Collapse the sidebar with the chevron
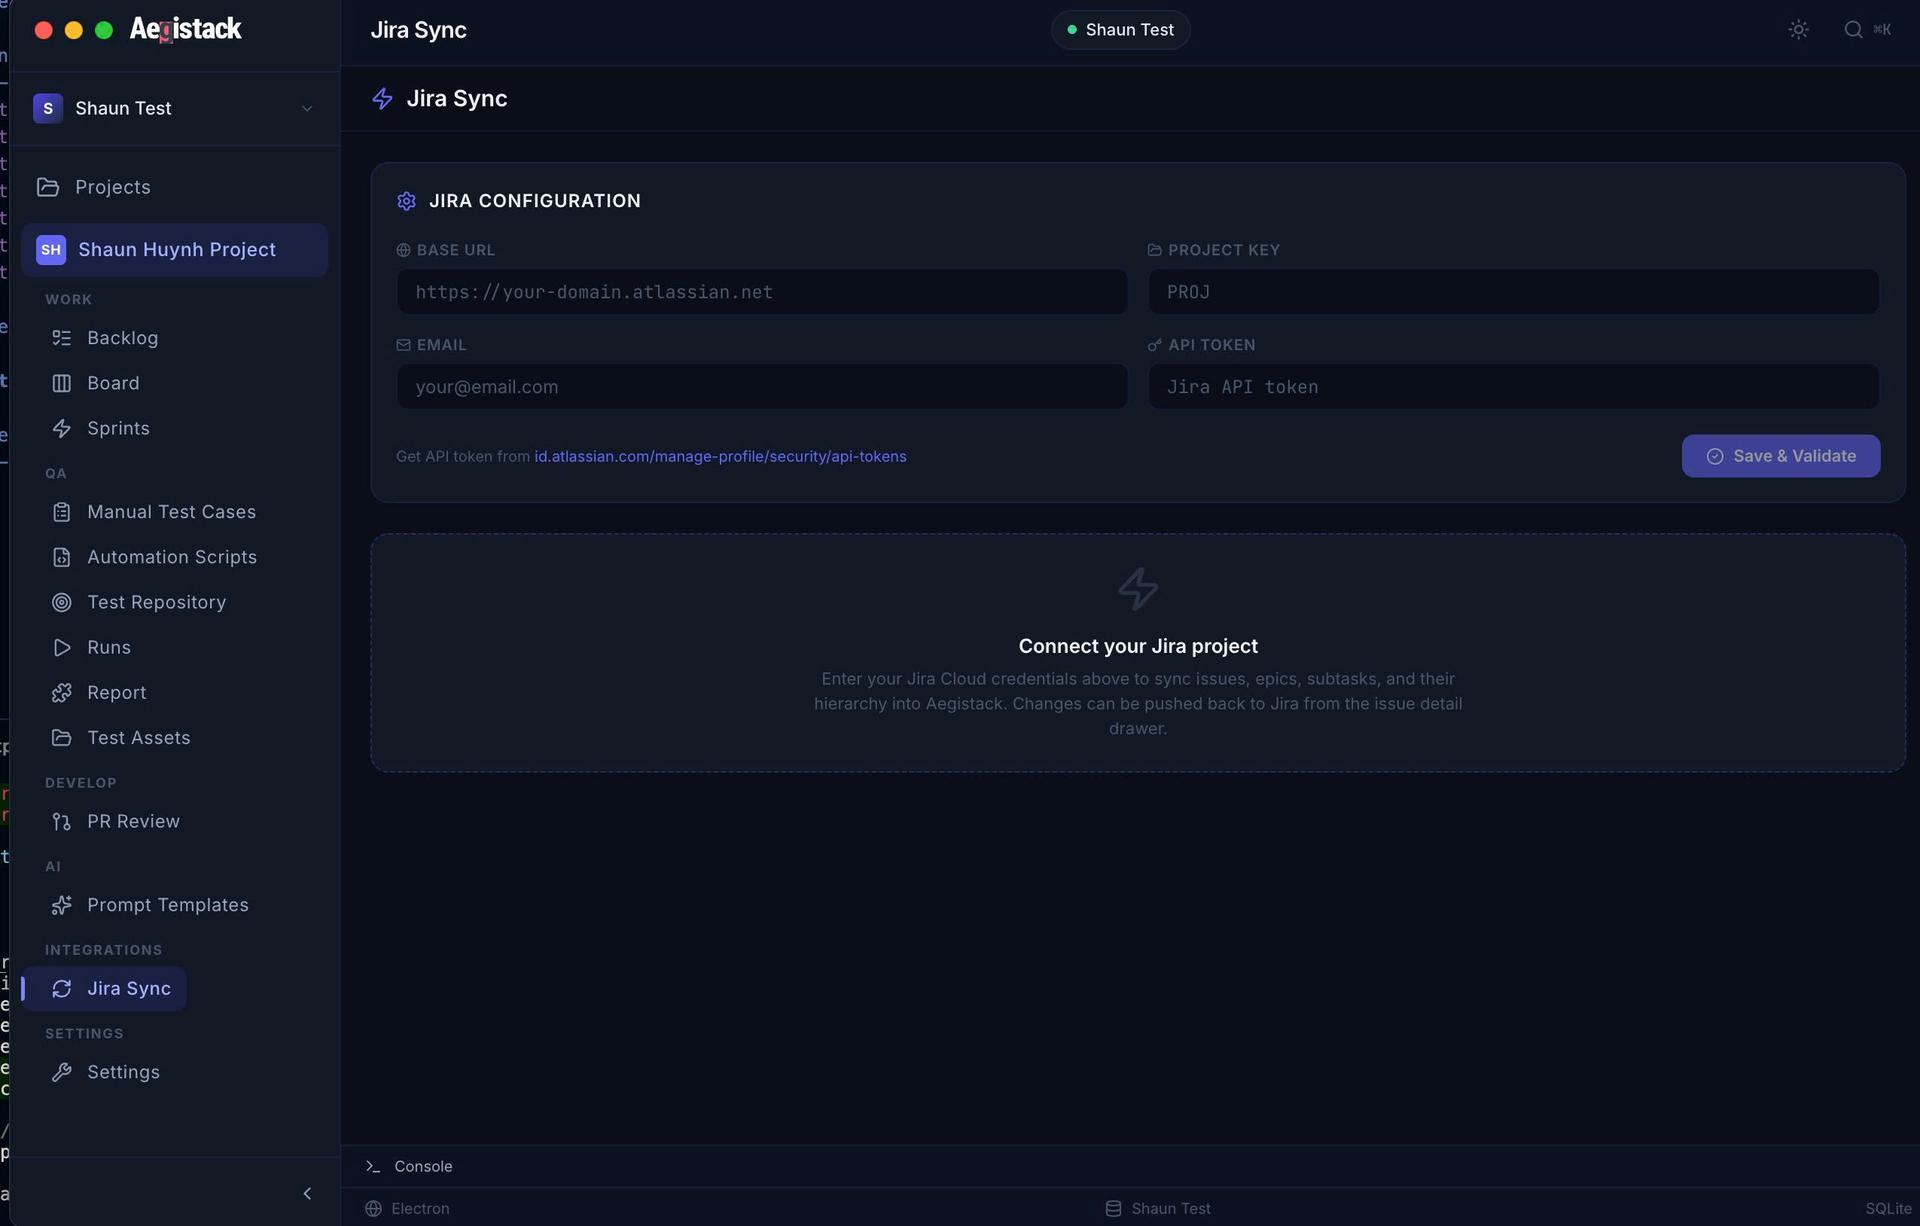1920x1226 pixels. tap(307, 1193)
